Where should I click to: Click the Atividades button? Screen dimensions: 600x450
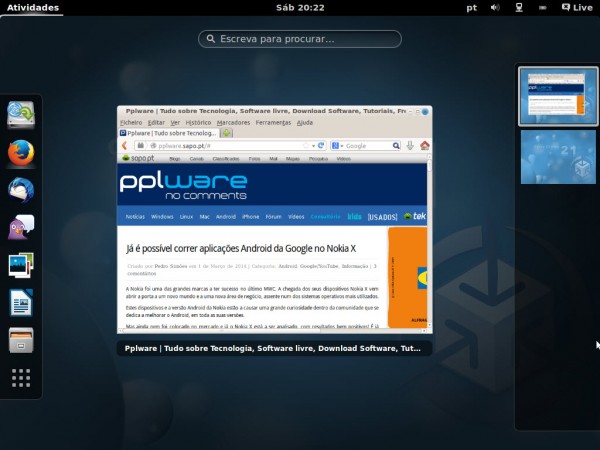(x=33, y=8)
